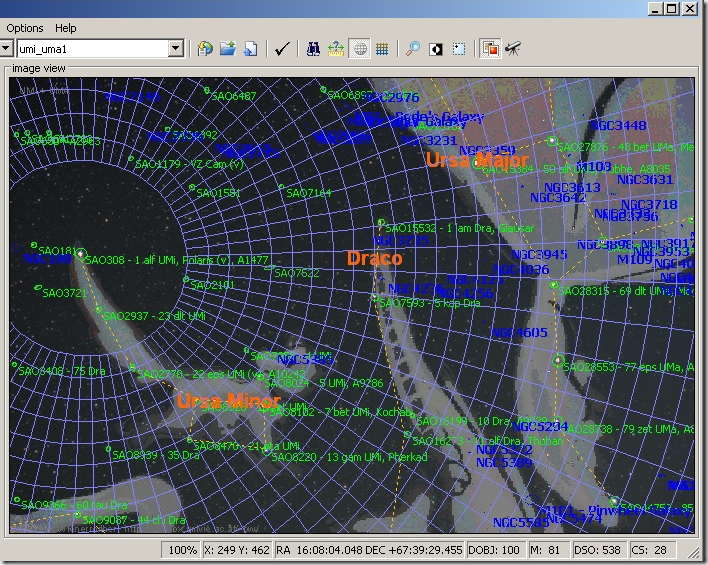Viewport: 708px width, 565px height.
Task: Click the open folder icon
Action: [228, 48]
